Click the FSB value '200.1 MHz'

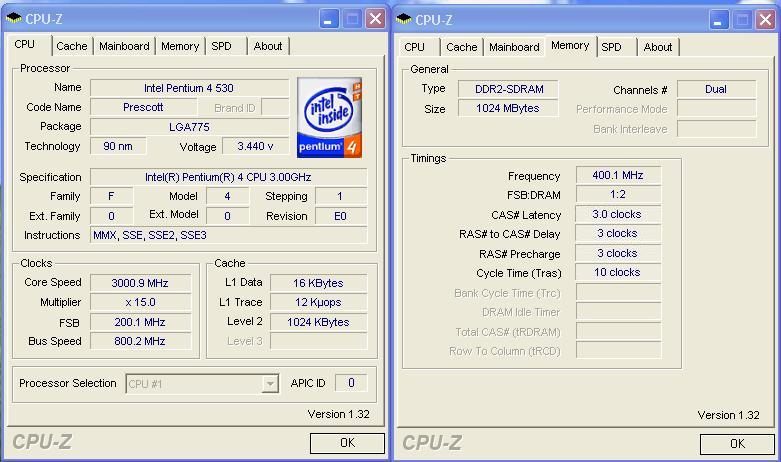click(140, 322)
